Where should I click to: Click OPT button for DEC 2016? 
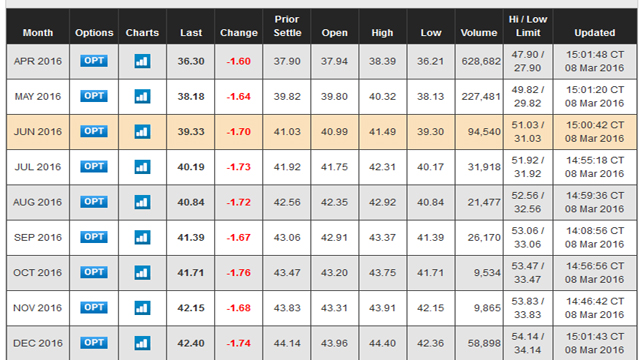[94, 342]
